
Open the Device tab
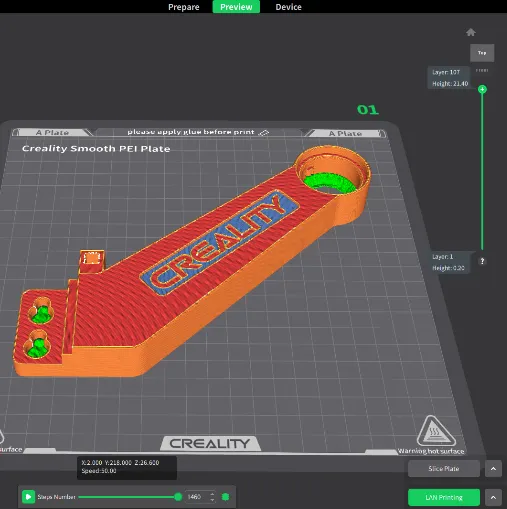point(288,7)
